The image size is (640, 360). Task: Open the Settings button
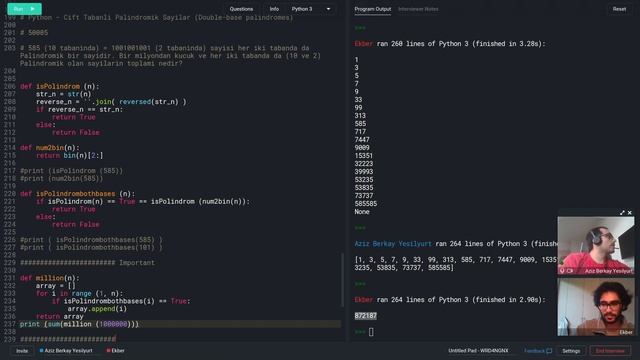[571, 351]
